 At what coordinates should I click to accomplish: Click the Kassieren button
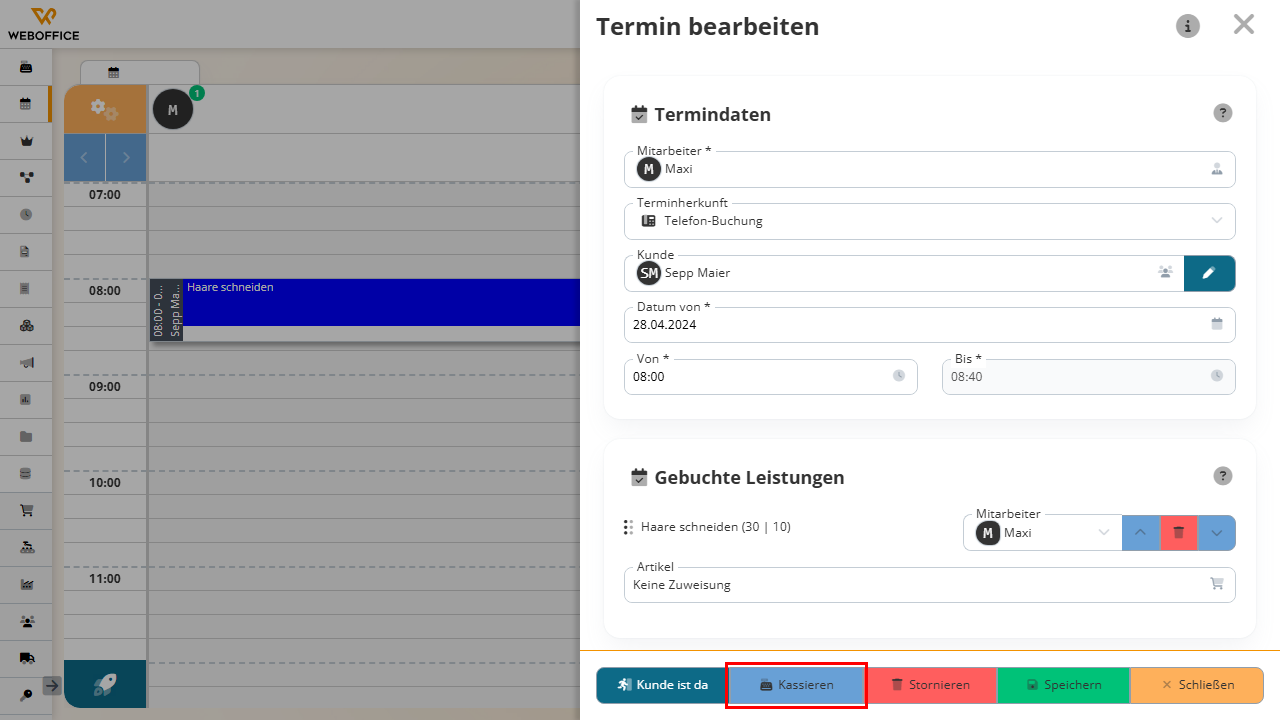[796, 685]
